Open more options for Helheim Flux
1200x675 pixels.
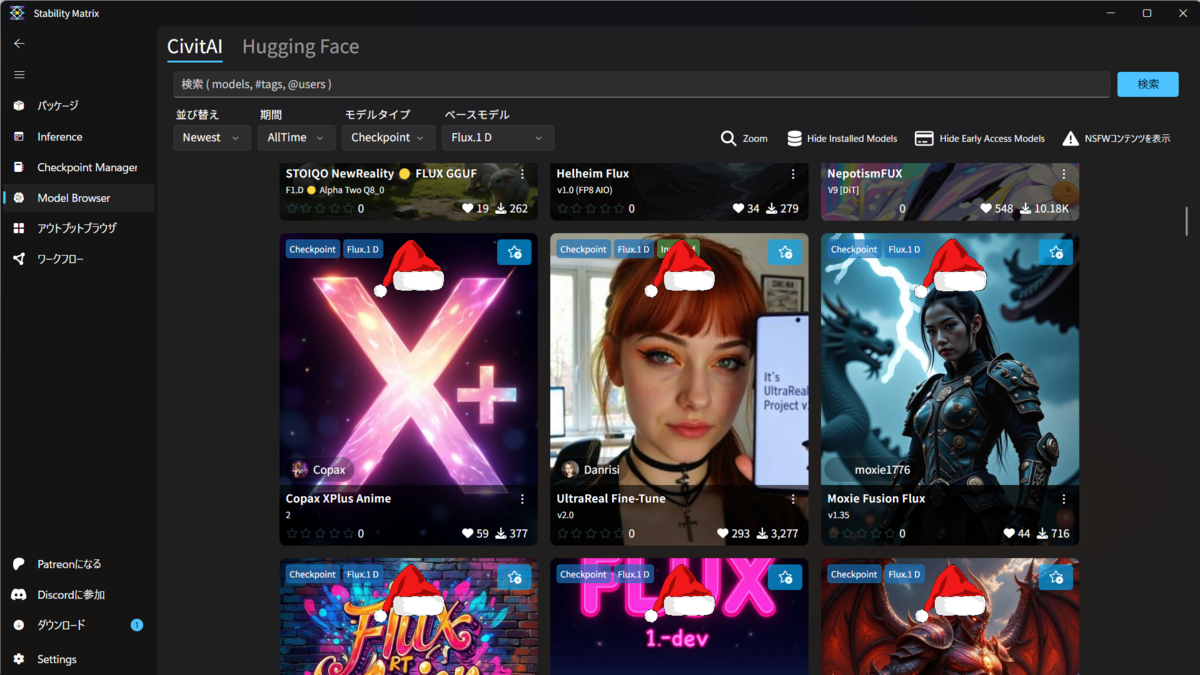(793, 174)
